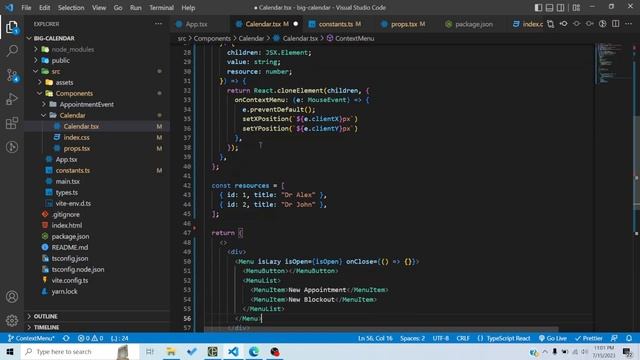Click Go Live in status bar
The width and height of the screenshot is (640, 360).
(x=553, y=338)
